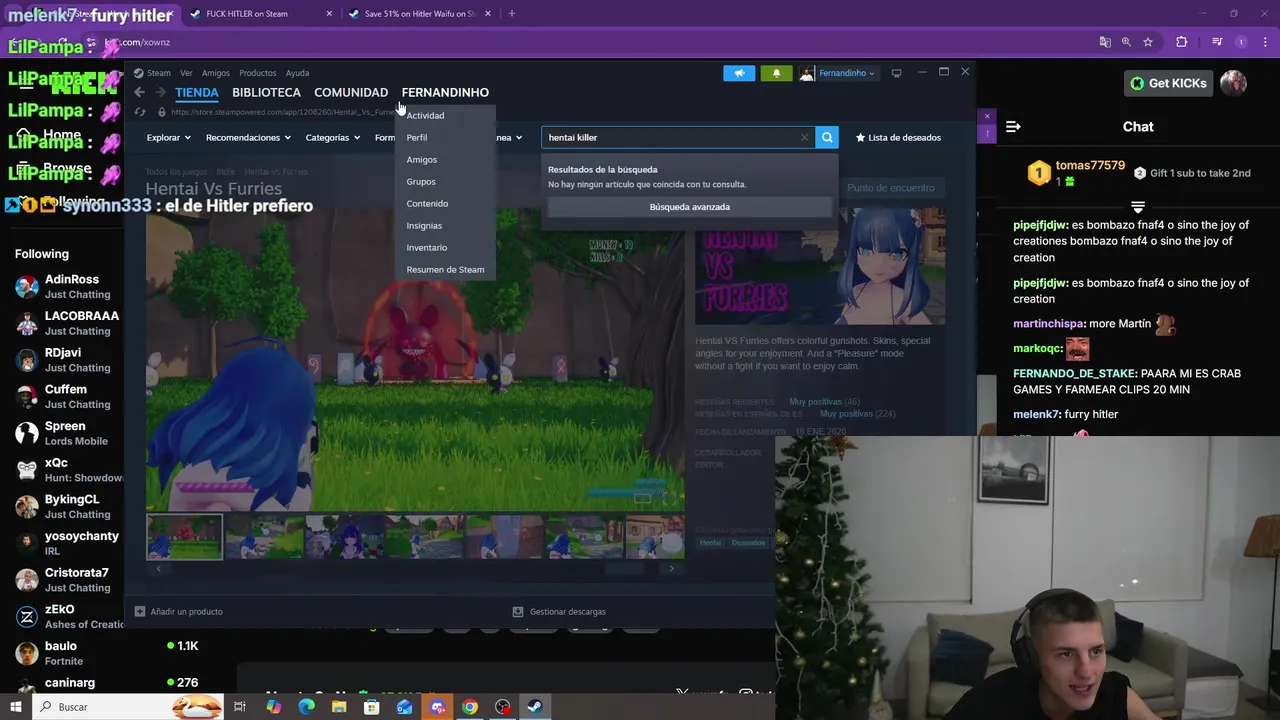Expand the Explorar dropdown in the Steam store
This screenshot has height=720, width=1280.
click(x=169, y=138)
